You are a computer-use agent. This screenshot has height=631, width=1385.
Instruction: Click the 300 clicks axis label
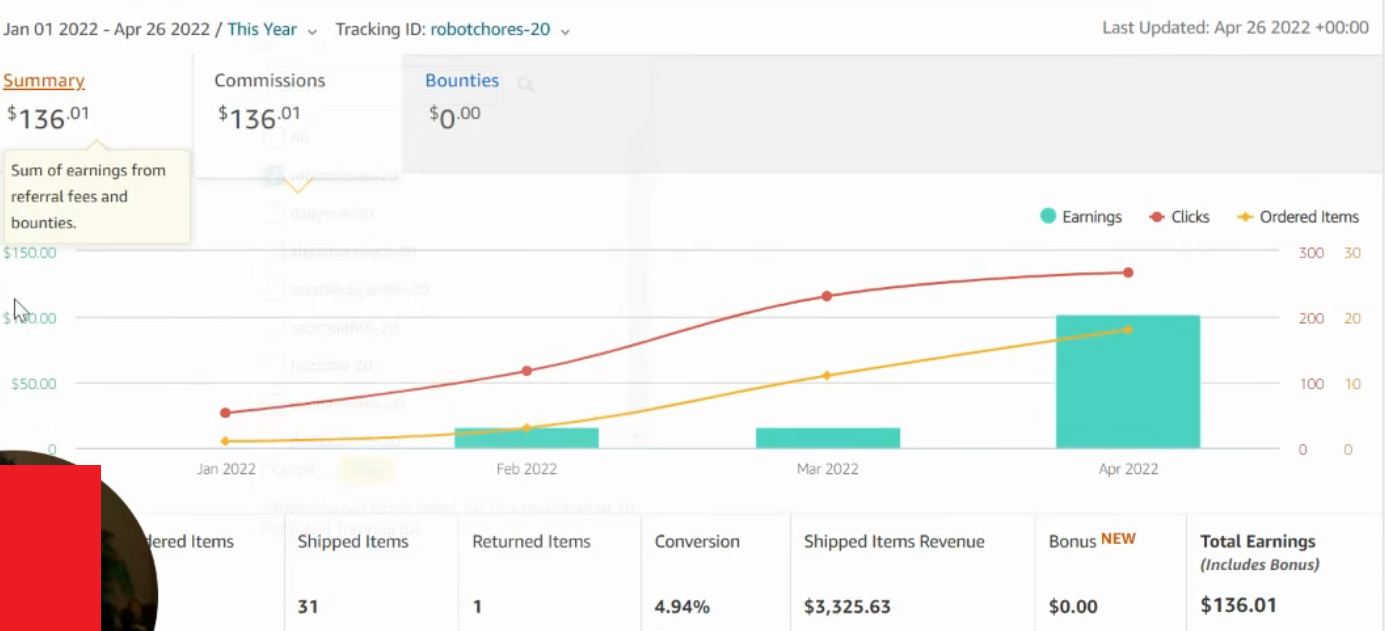tap(1311, 253)
